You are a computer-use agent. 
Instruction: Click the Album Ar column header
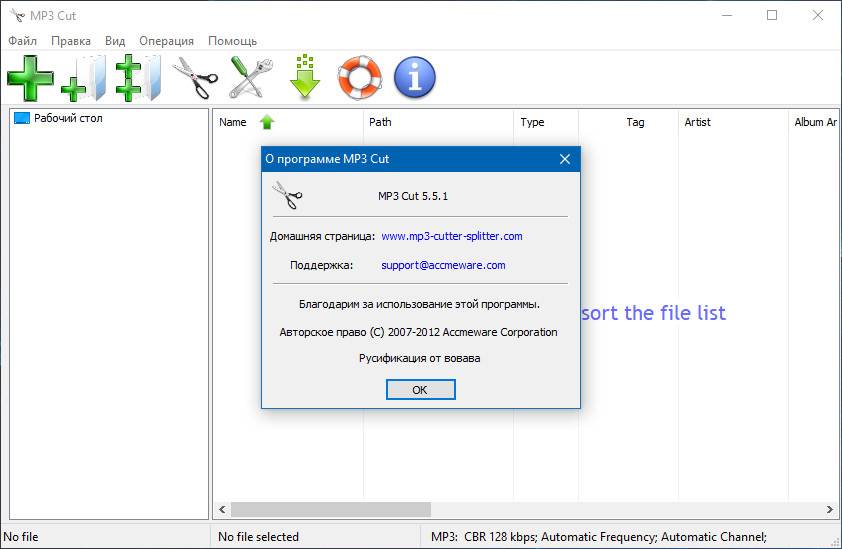pyautogui.click(x=815, y=122)
